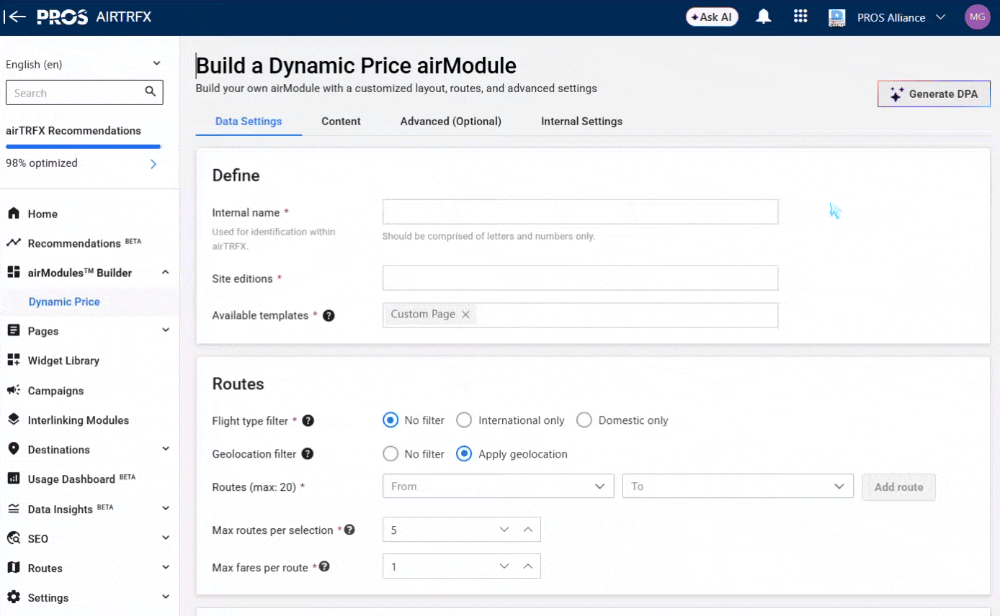Image resolution: width=1000 pixels, height=616 pixels.
Task: Show help for Available templates
Action: (x=328, y=316)
